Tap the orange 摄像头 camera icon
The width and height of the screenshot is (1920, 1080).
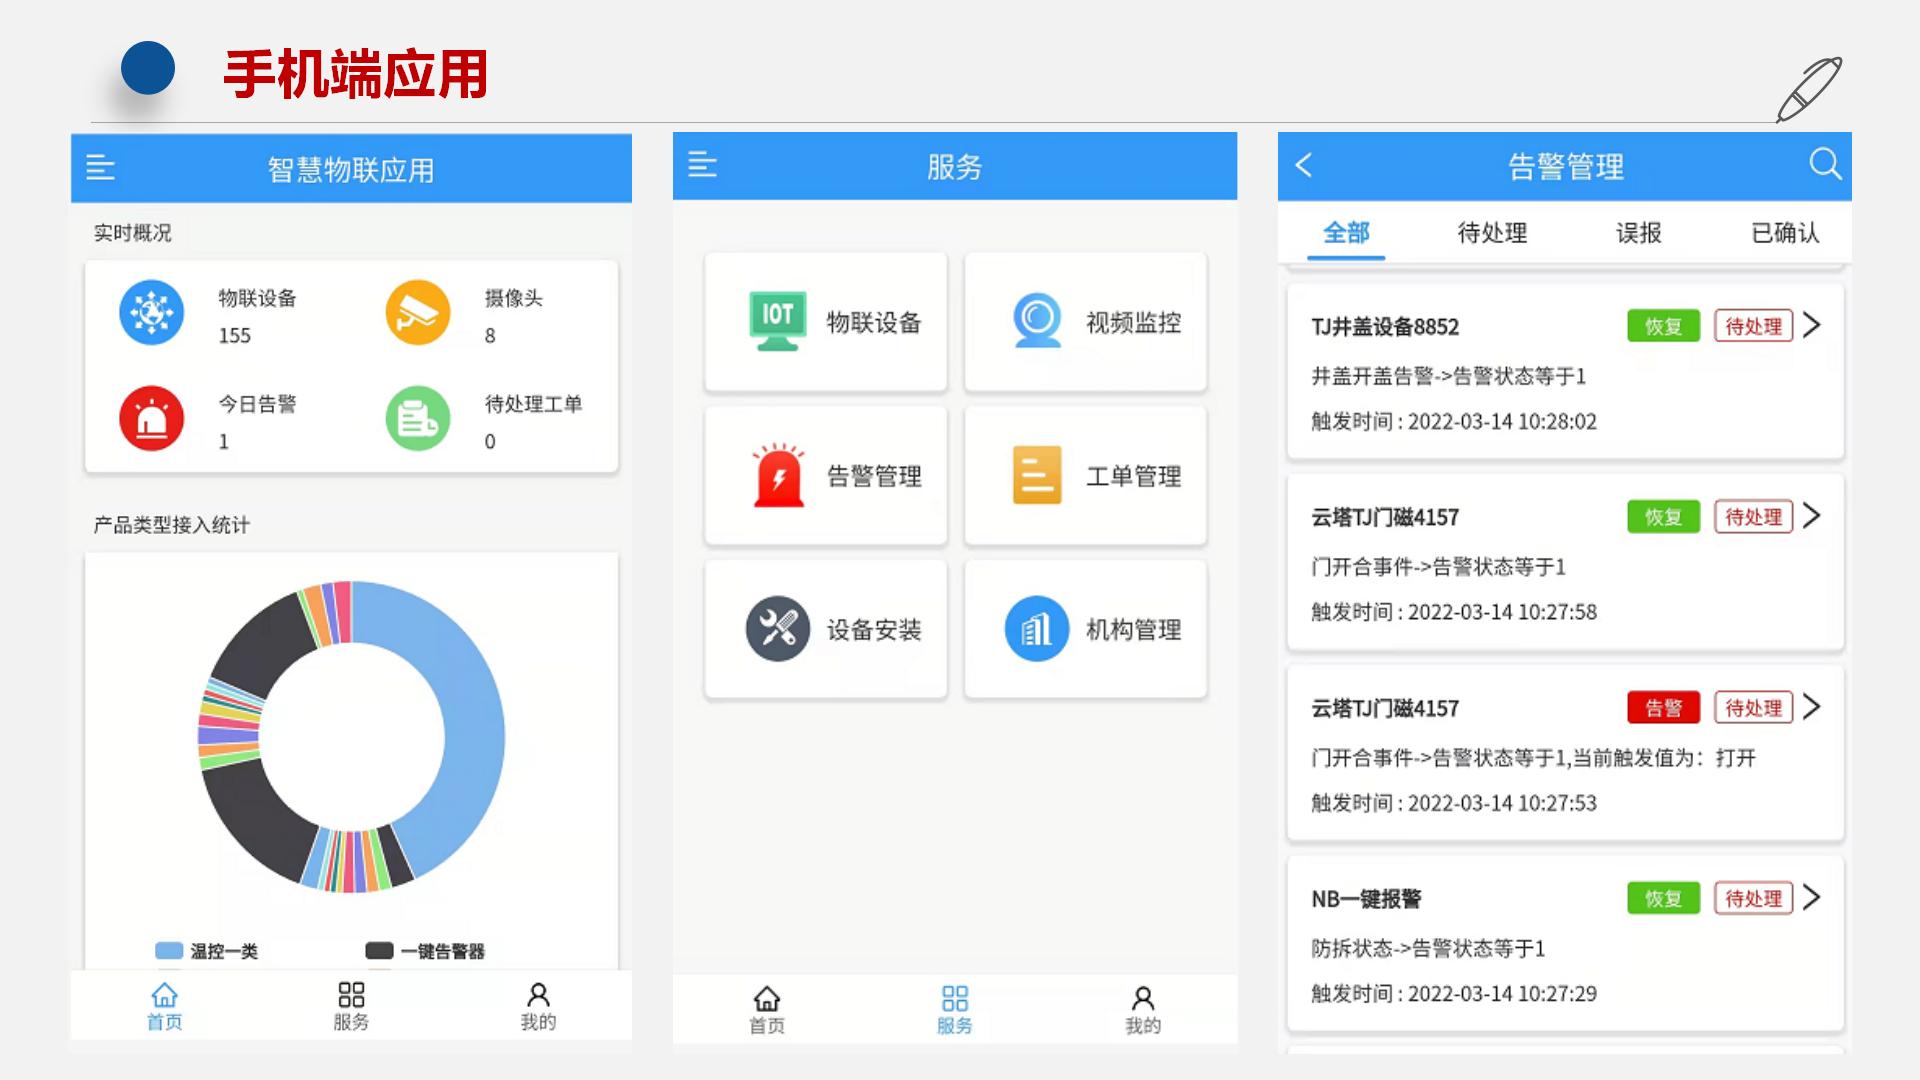coord(418,312)
